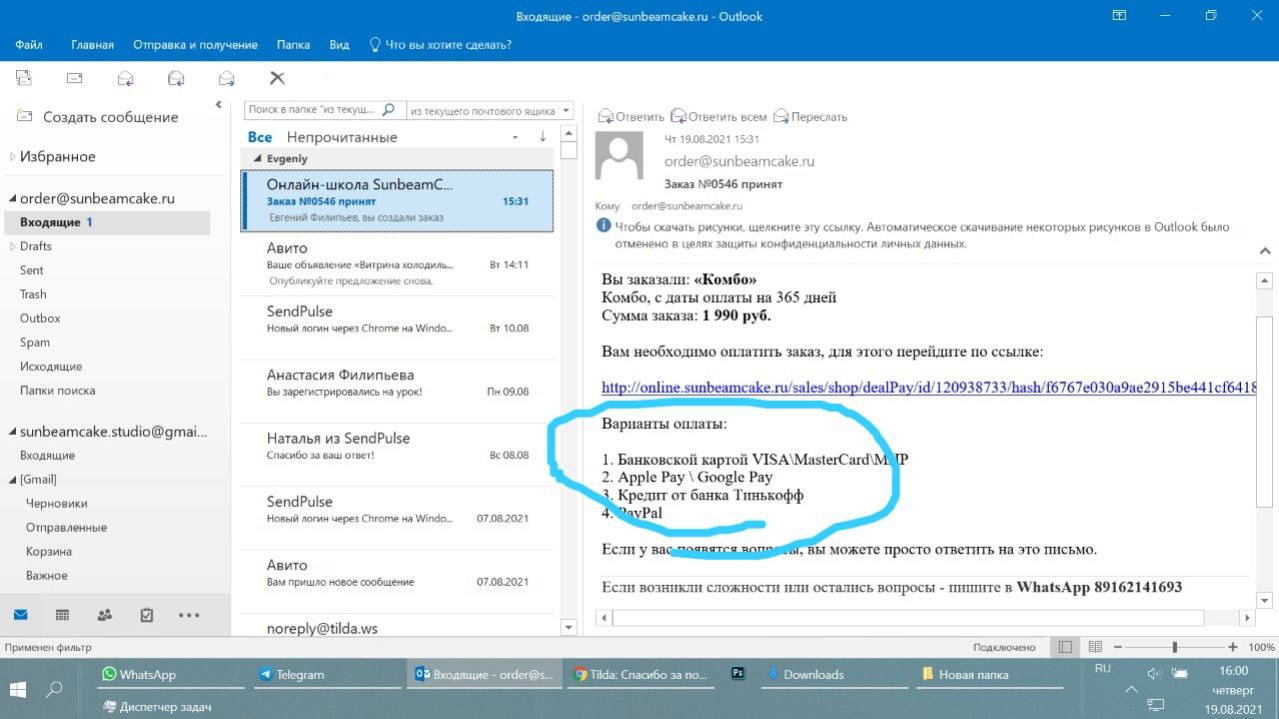Image resolution: width=1279 pixels, height=719 pixels.
Task: Open the Анастасия Филипьева message
Action: 397,392
